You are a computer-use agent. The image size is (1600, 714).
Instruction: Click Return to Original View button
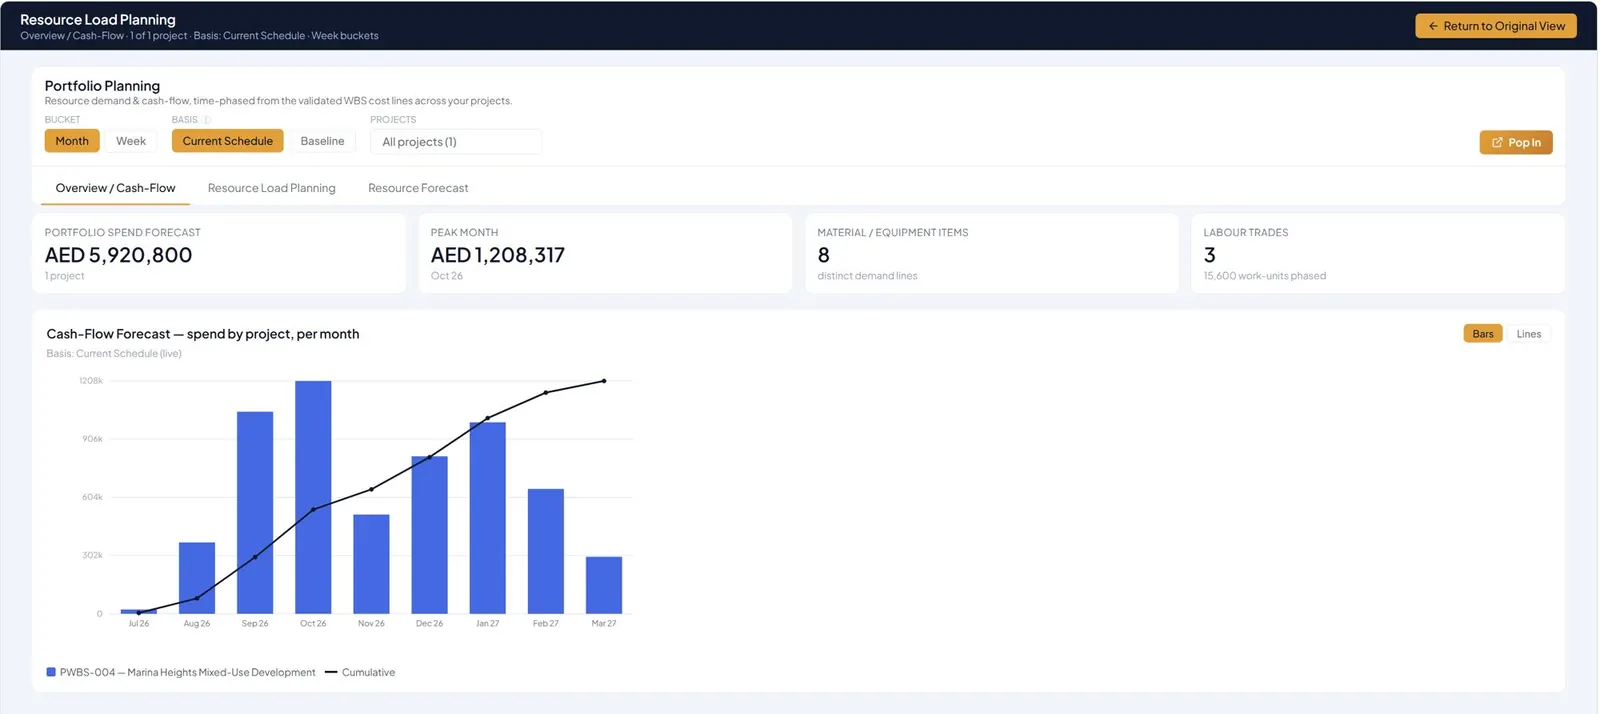[x=1496, y=26]
